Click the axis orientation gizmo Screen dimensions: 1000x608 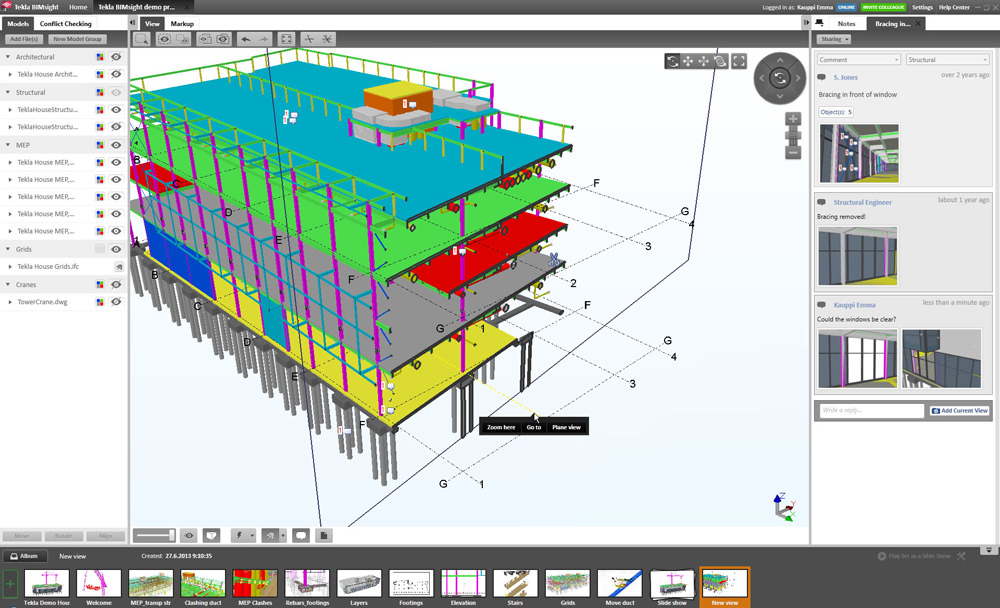click(x=784, y=507)
